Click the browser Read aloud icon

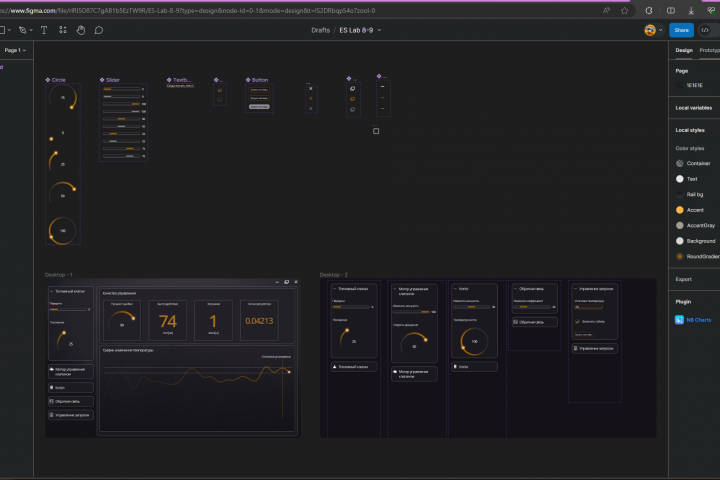point(607,11)
